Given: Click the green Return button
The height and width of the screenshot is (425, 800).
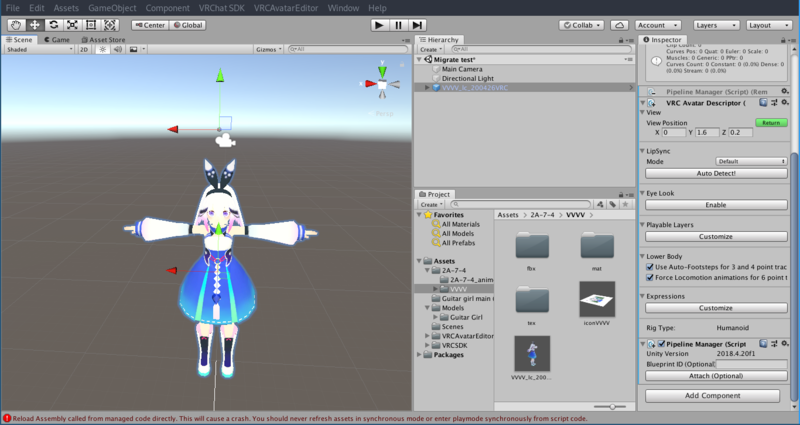Looking at the screenshot, I should pos(771,122).
